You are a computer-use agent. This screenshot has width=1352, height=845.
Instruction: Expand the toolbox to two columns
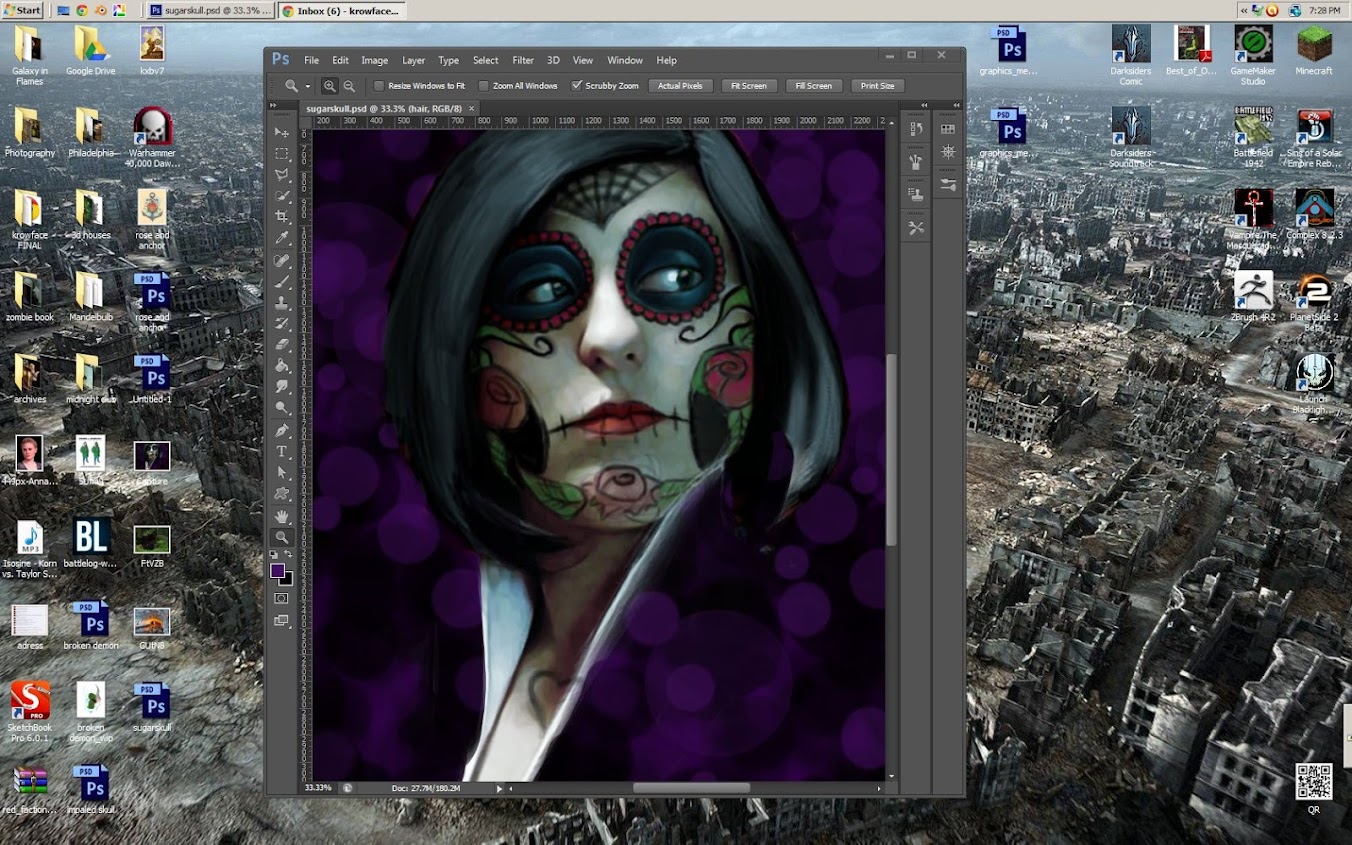point(274,105)
